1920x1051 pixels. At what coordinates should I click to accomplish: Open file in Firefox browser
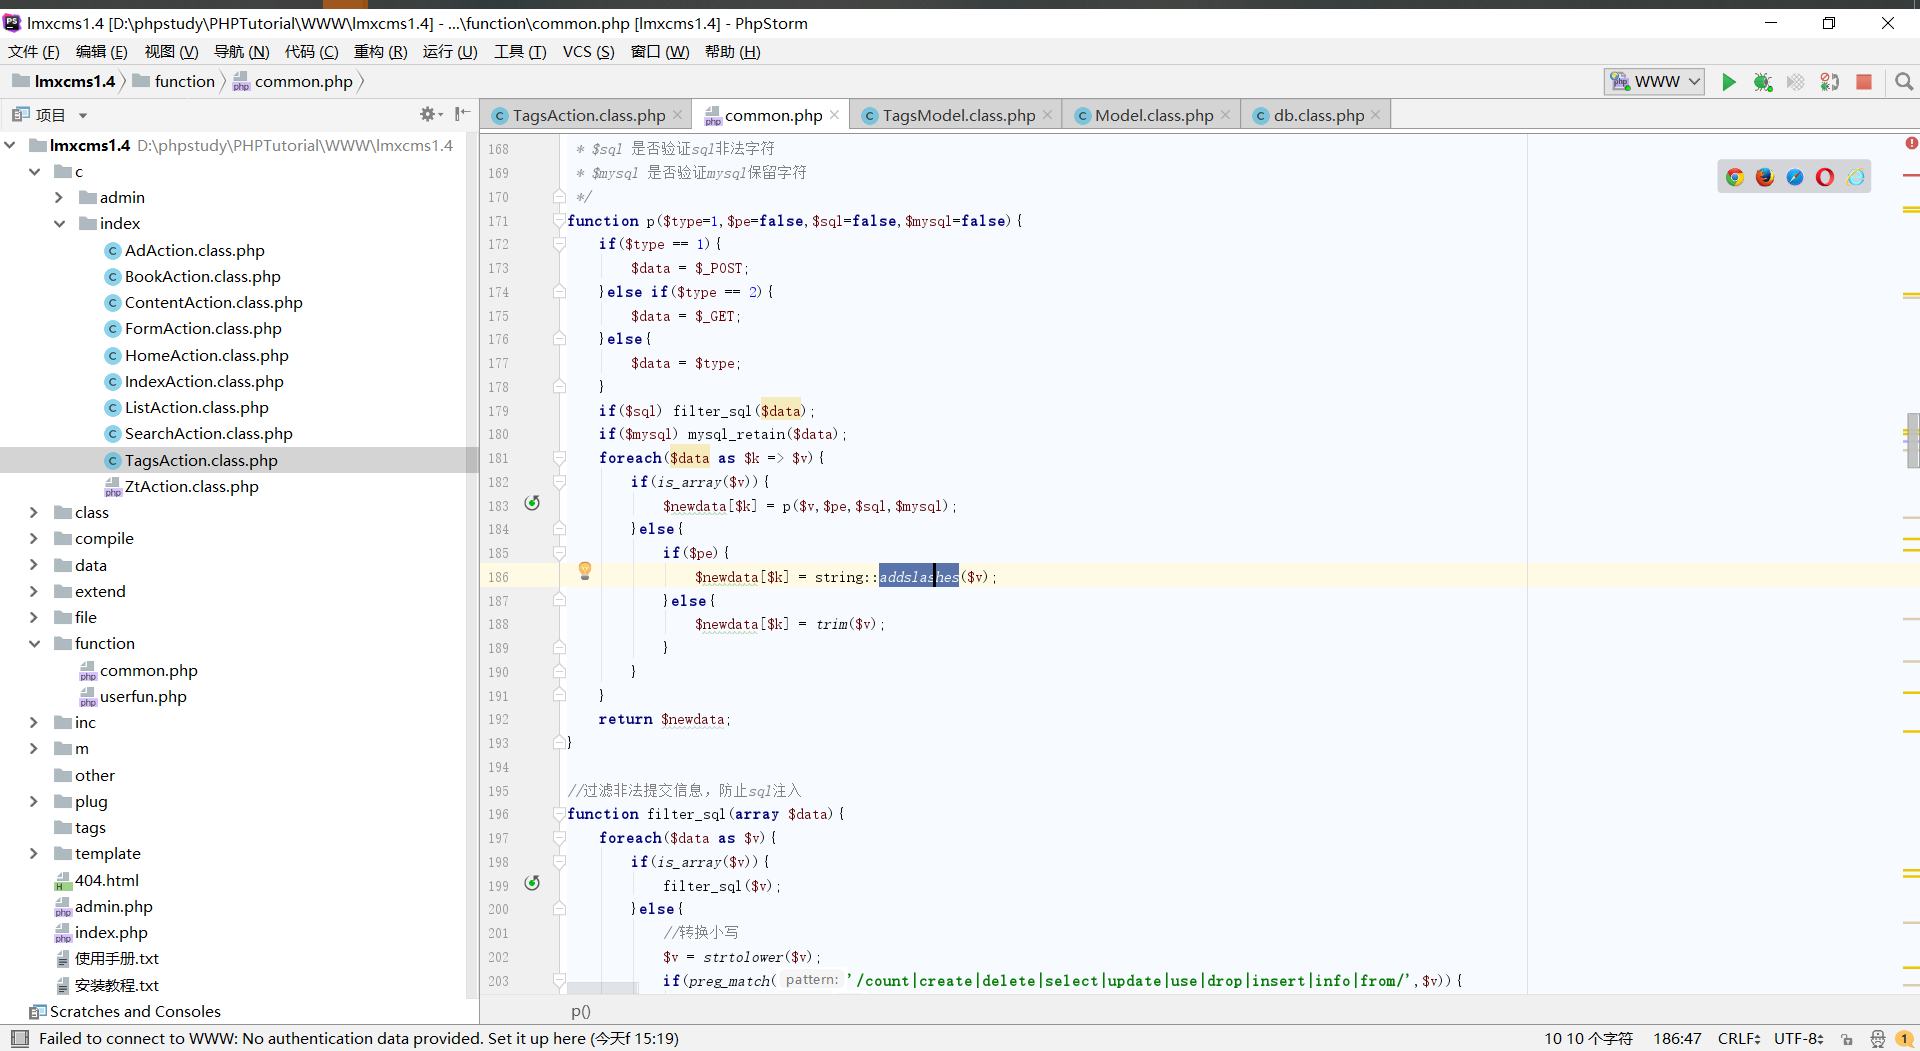click(1765, 177)
